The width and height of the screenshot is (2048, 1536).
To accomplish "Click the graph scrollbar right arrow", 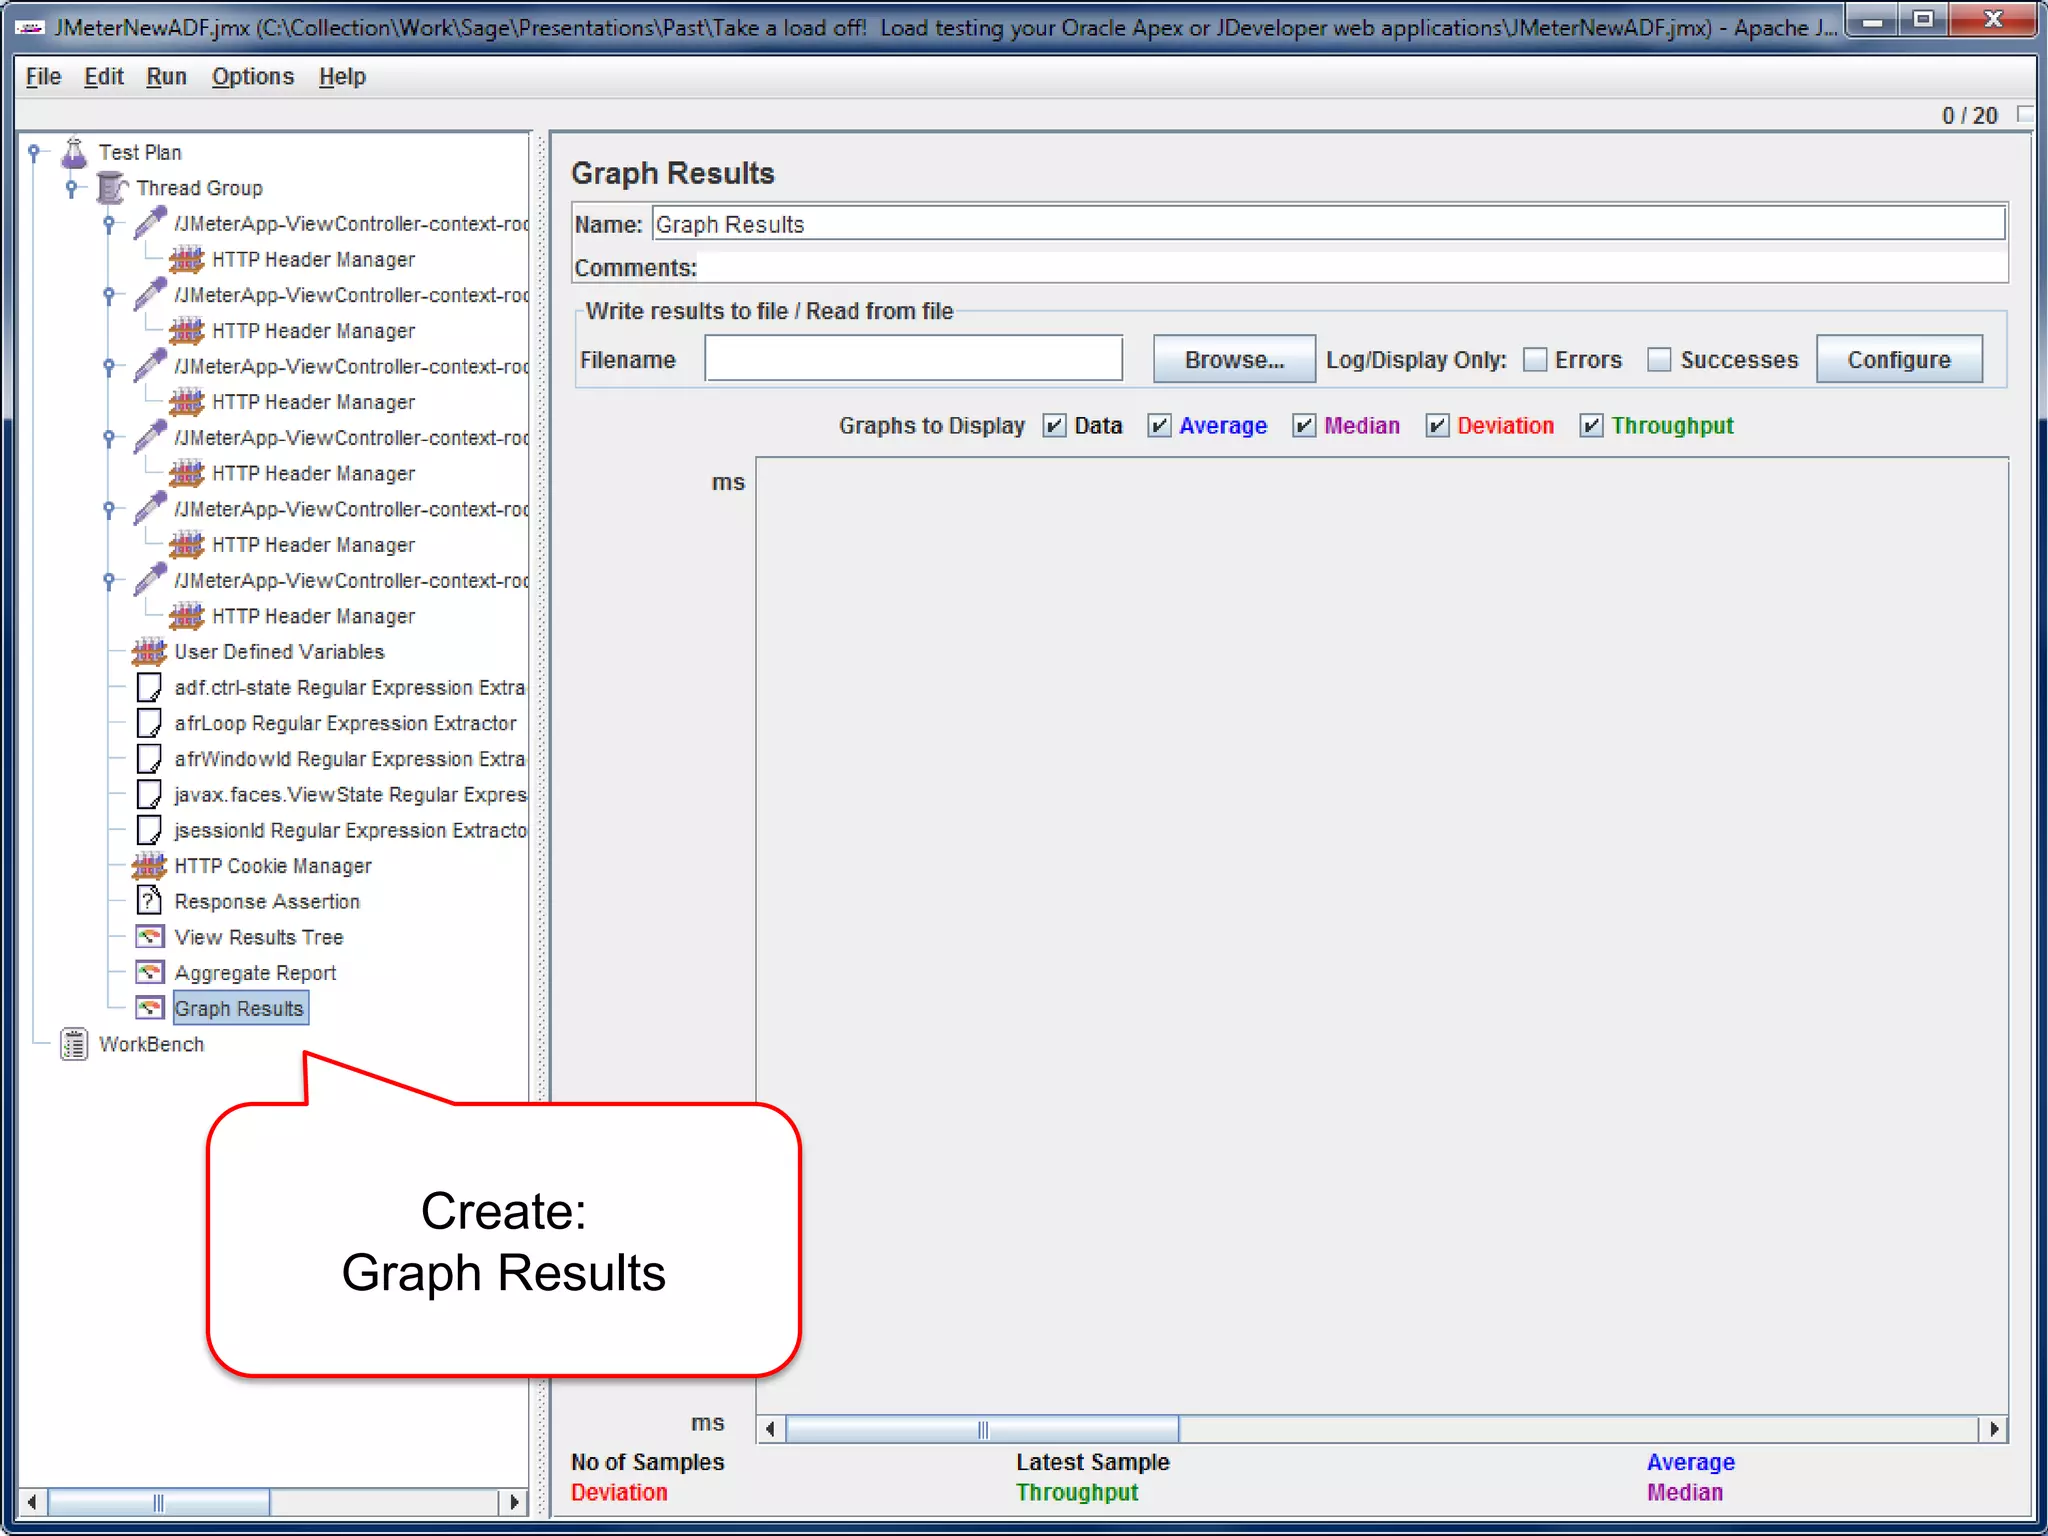I will point(1994,1429).
